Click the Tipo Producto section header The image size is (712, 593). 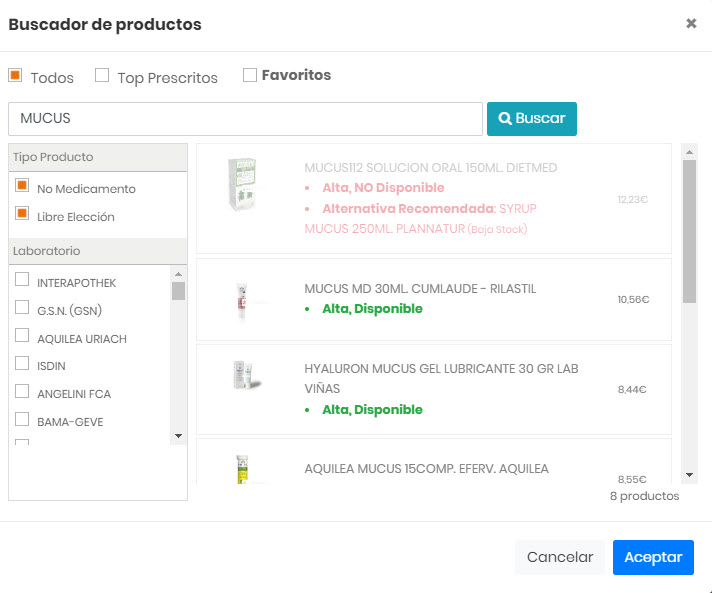98,158
